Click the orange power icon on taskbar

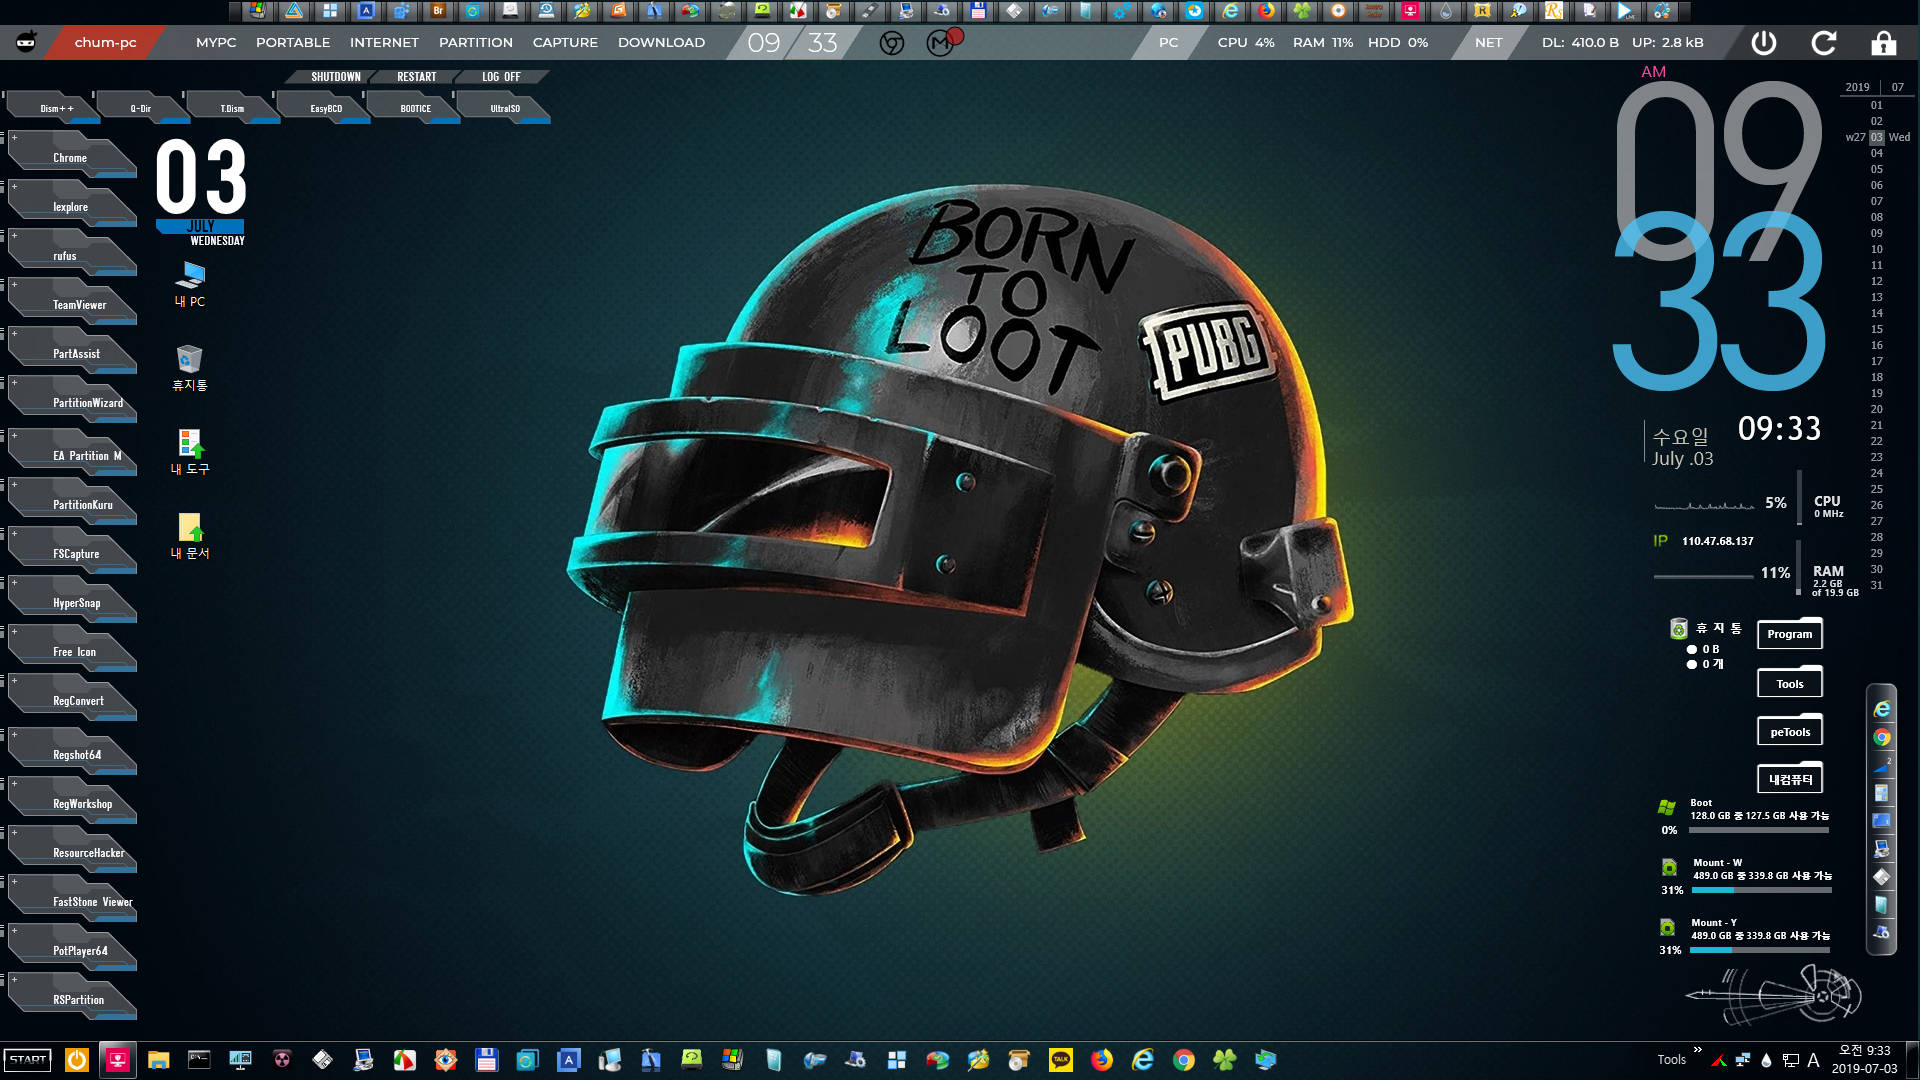[x=77, y=1060]
